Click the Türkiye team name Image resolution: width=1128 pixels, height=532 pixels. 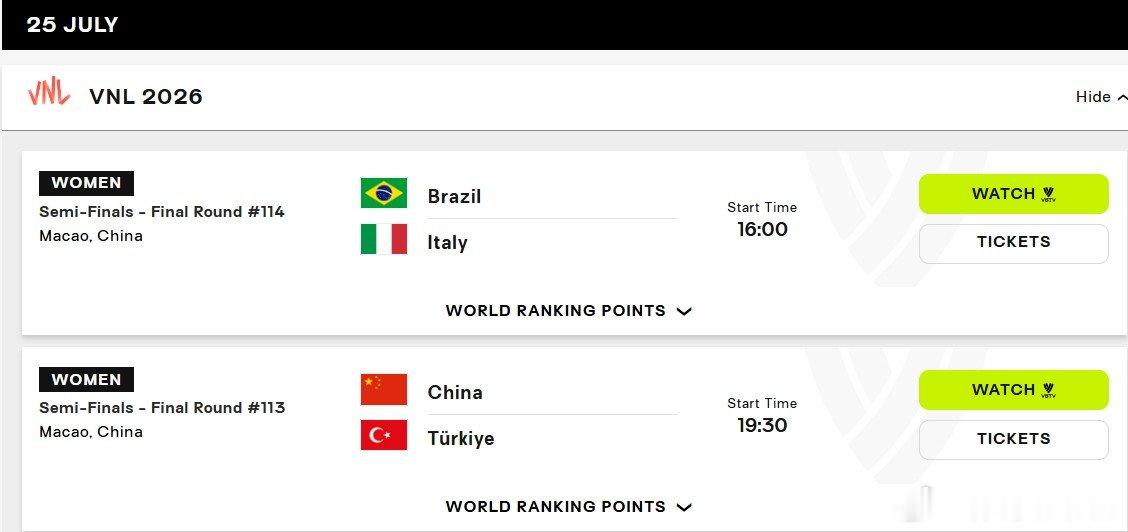coord(460,439)
